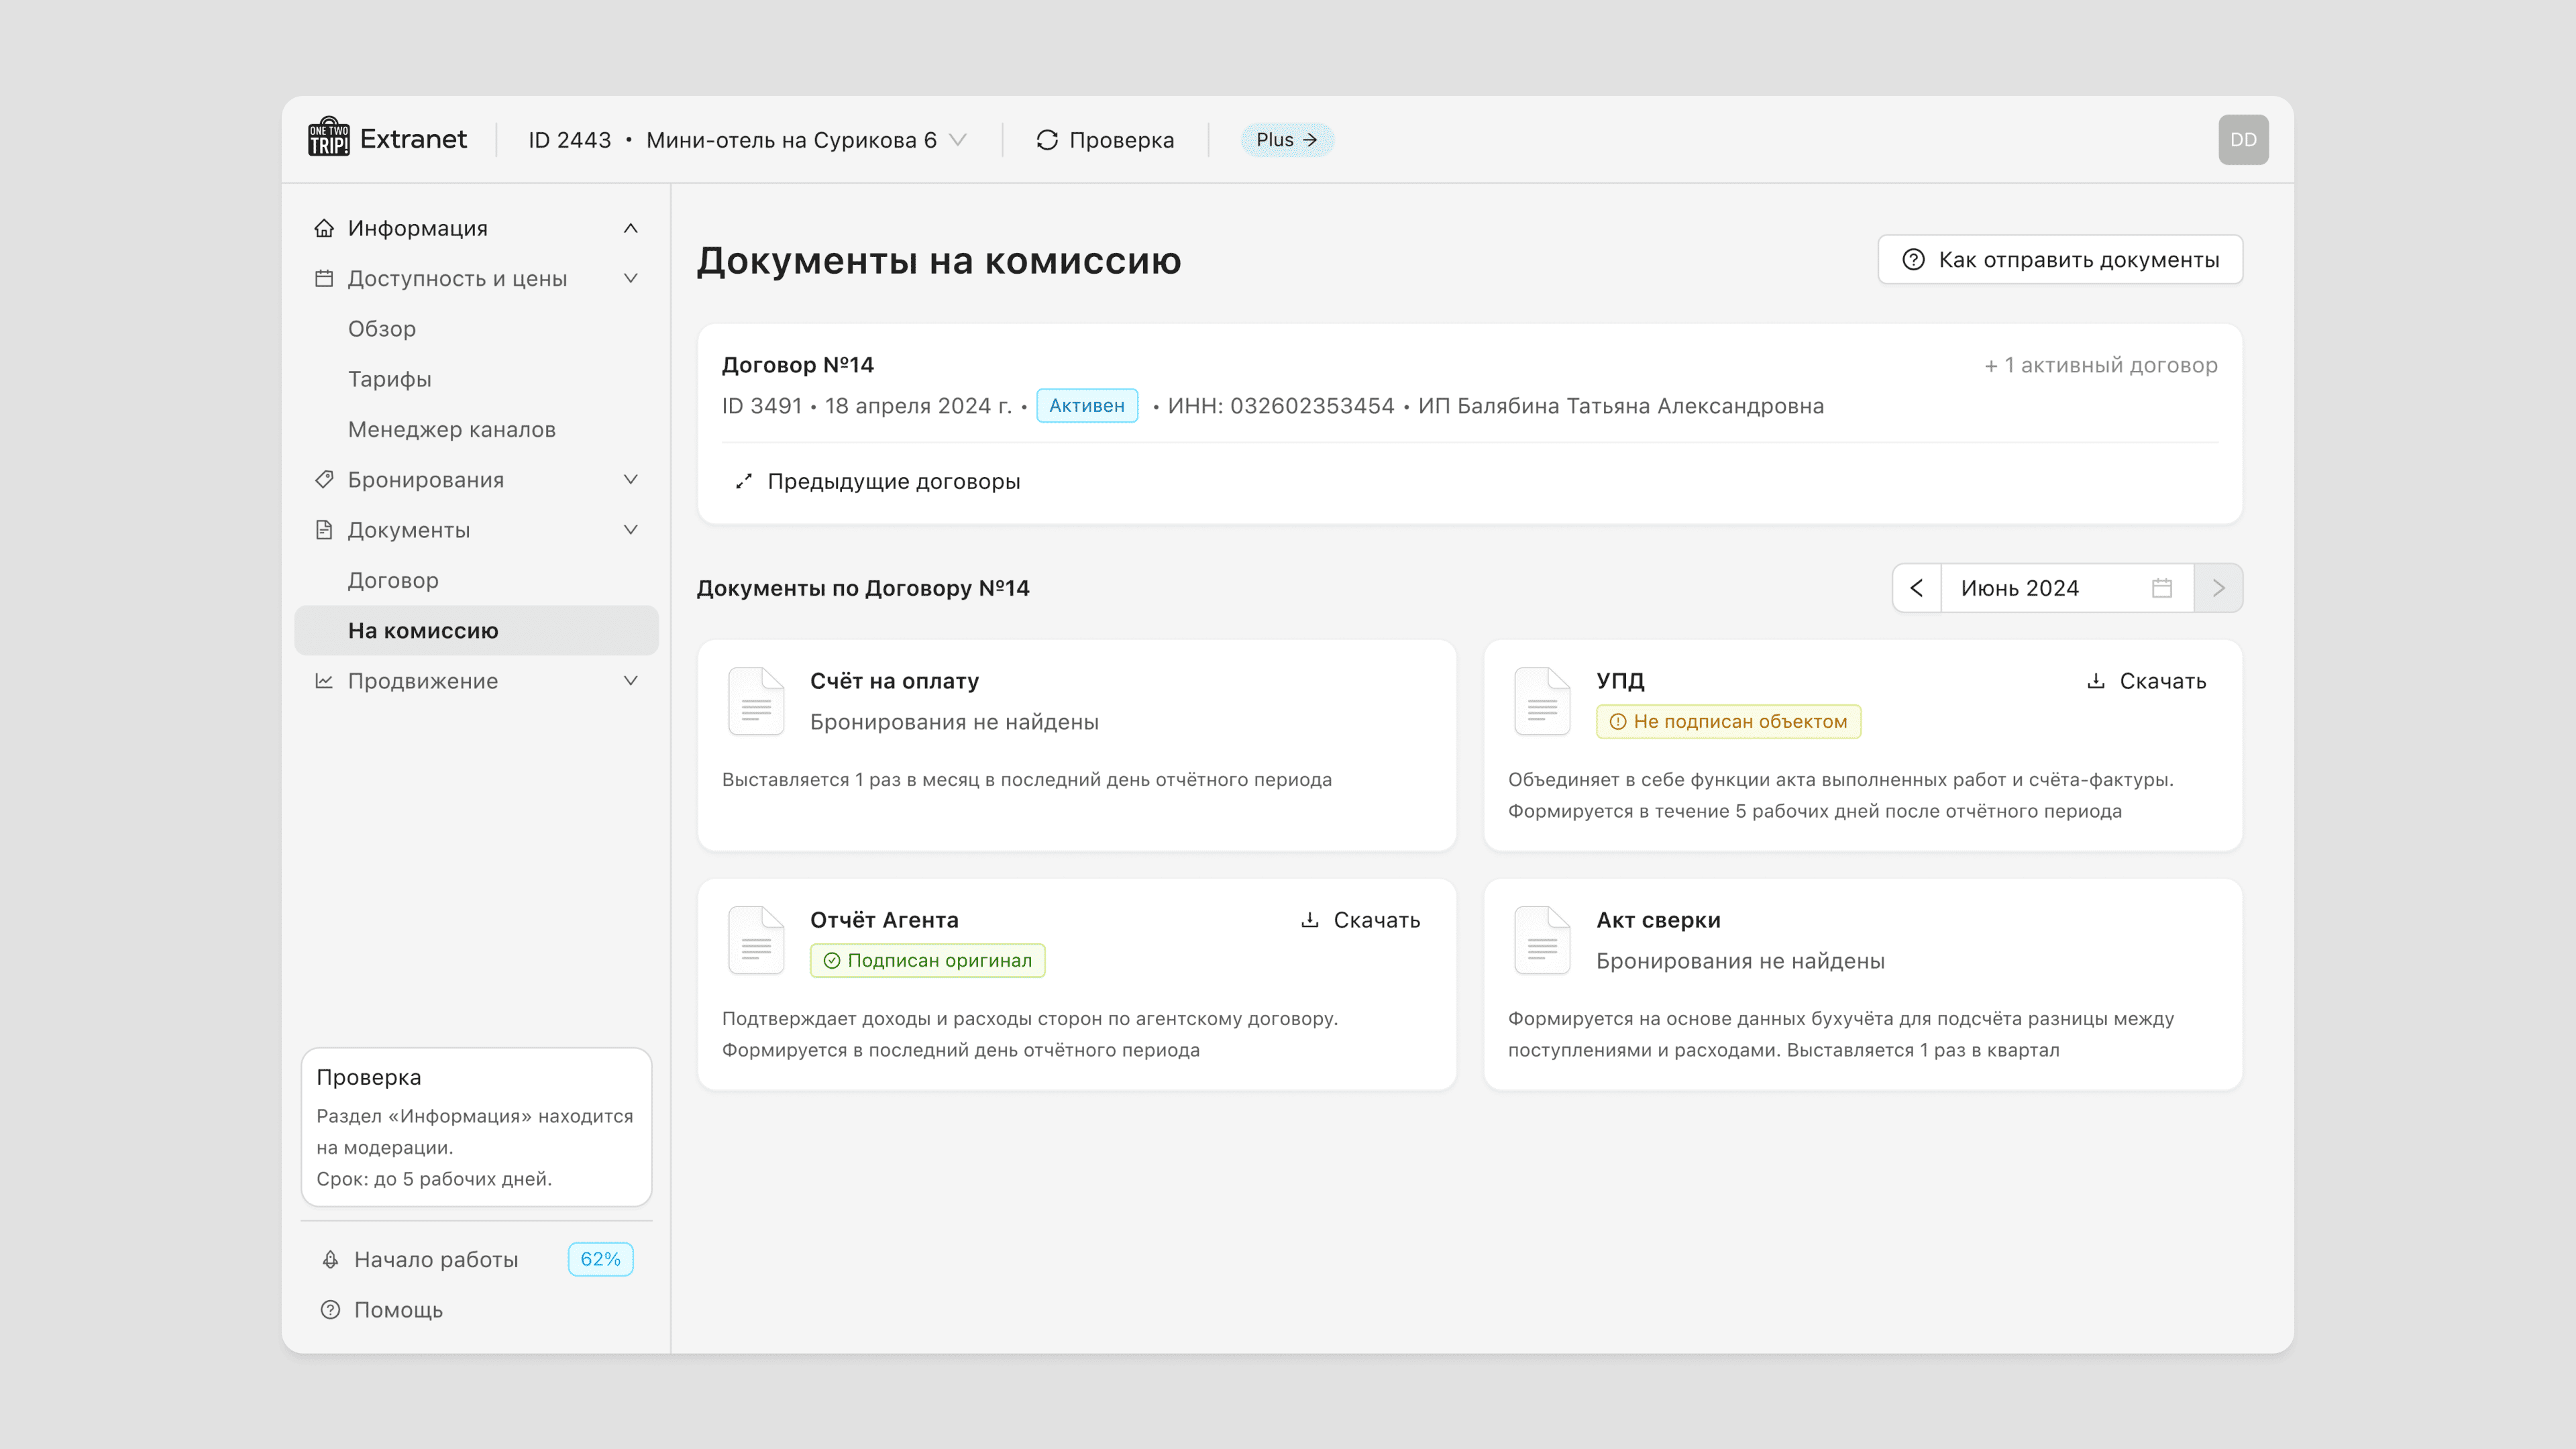Go to previous month arrow
Viewport: 2576px width, 1449px height.
coord(1916,588)
